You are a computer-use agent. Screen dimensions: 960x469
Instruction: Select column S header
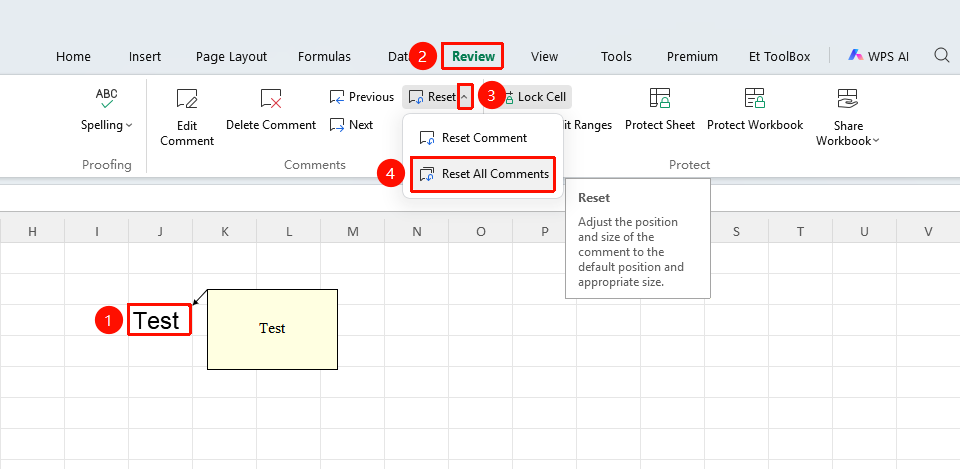pos(737,231)
